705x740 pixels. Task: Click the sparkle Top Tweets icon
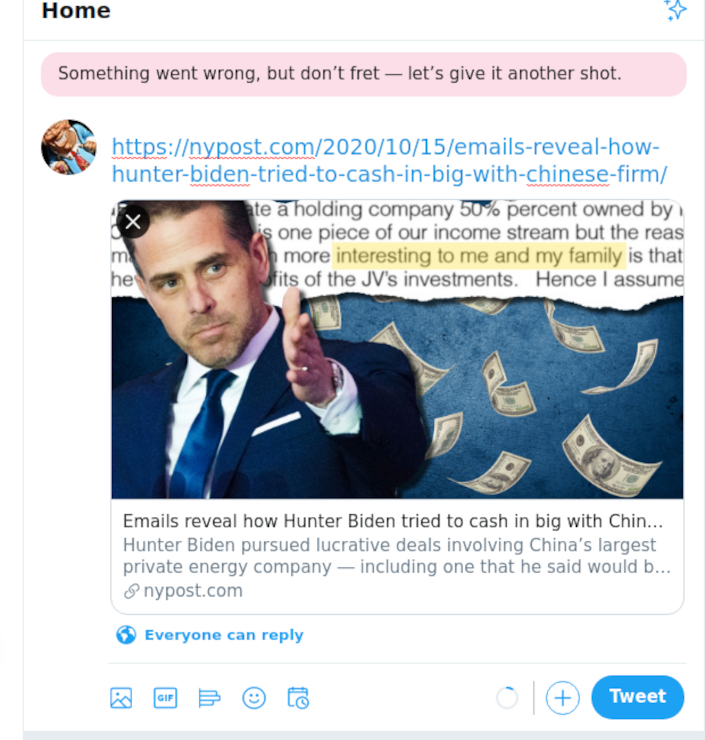tap(675, 11)
